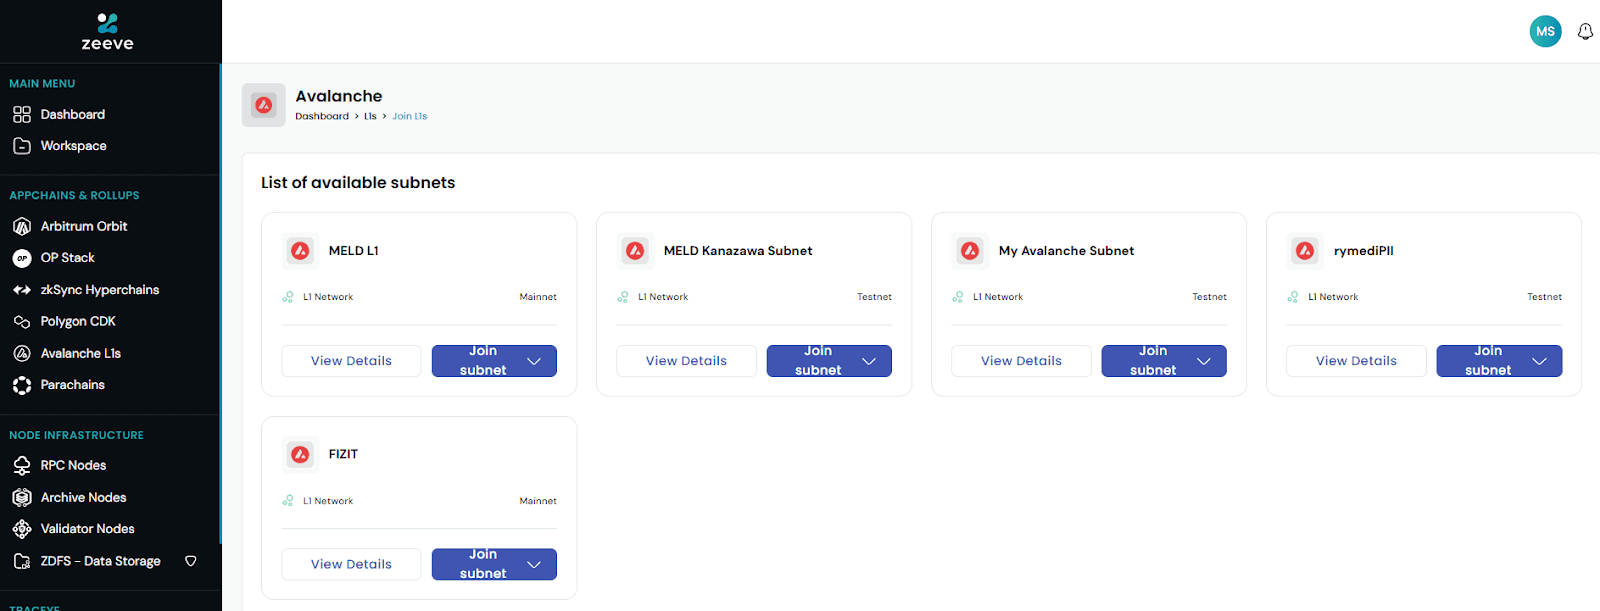The image size is (1600, 611).
Task: Expand Join subnet dropdown for FIZIT
Action: click(534, 564)
